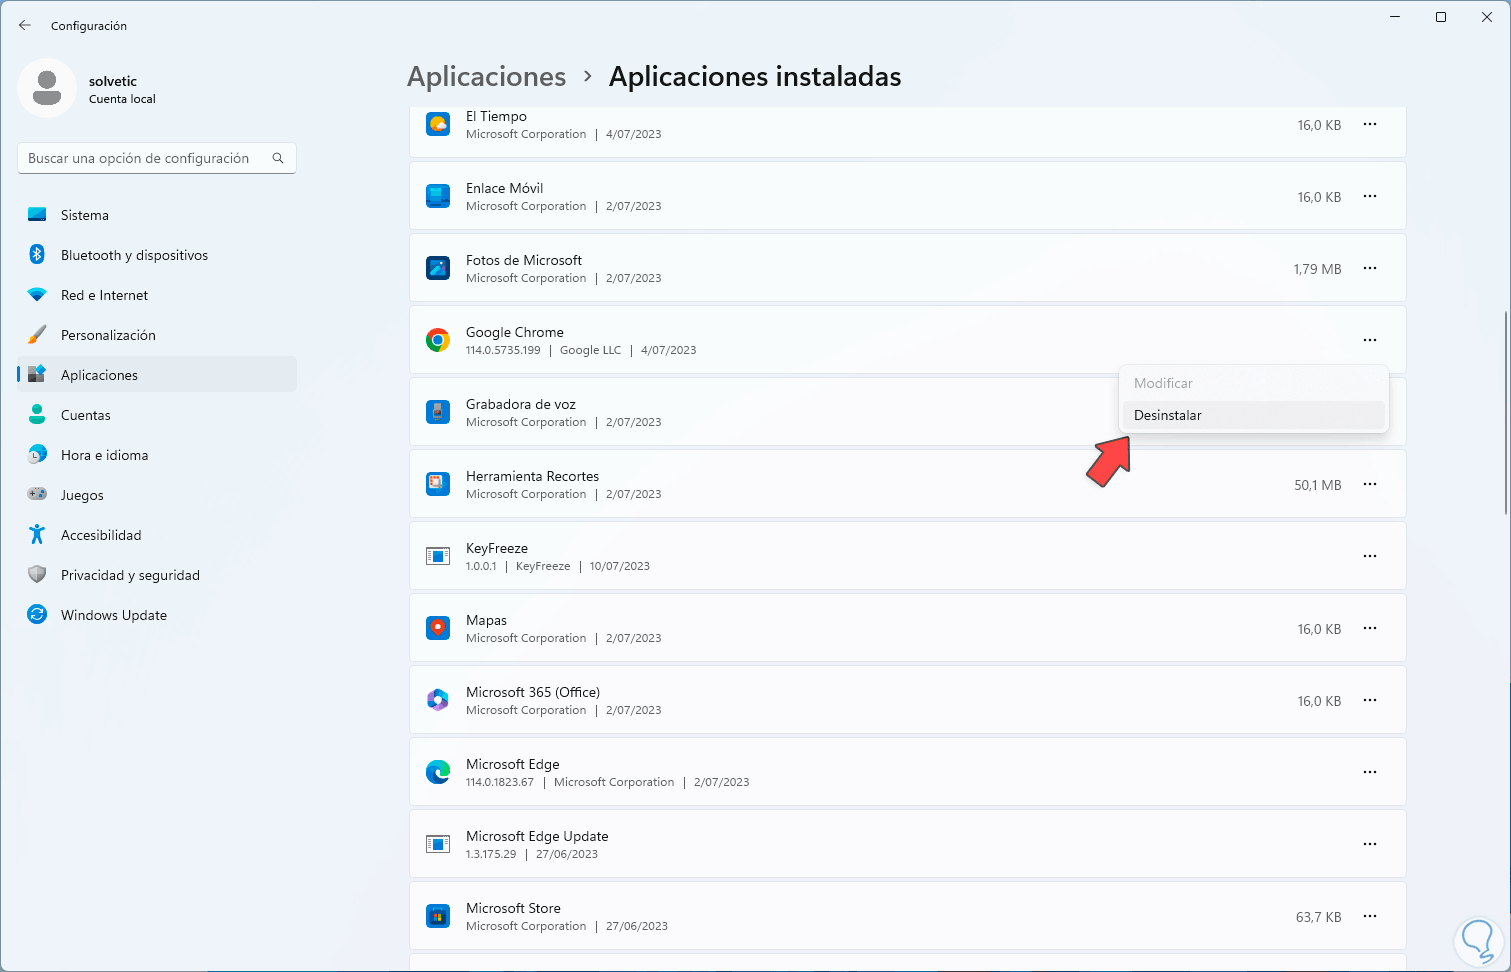1511x972 pixels.
Task: Click the Microsoft 365 (Office) app icon
Action: click(x=438, y=701)
